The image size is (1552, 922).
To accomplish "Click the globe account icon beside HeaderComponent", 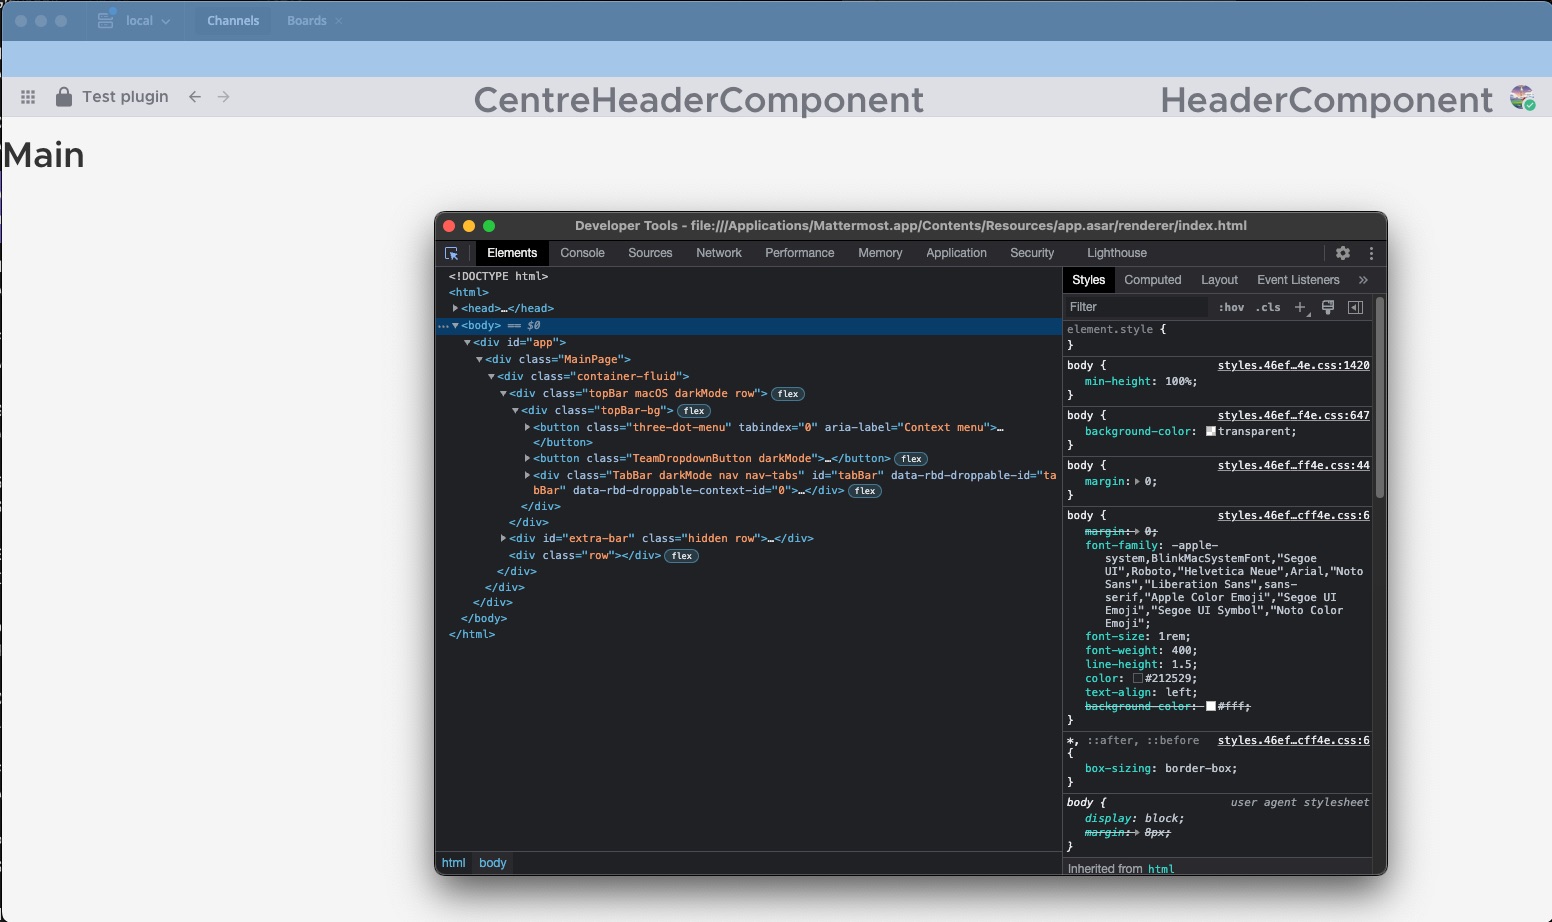I will [x=1523, y=98].
